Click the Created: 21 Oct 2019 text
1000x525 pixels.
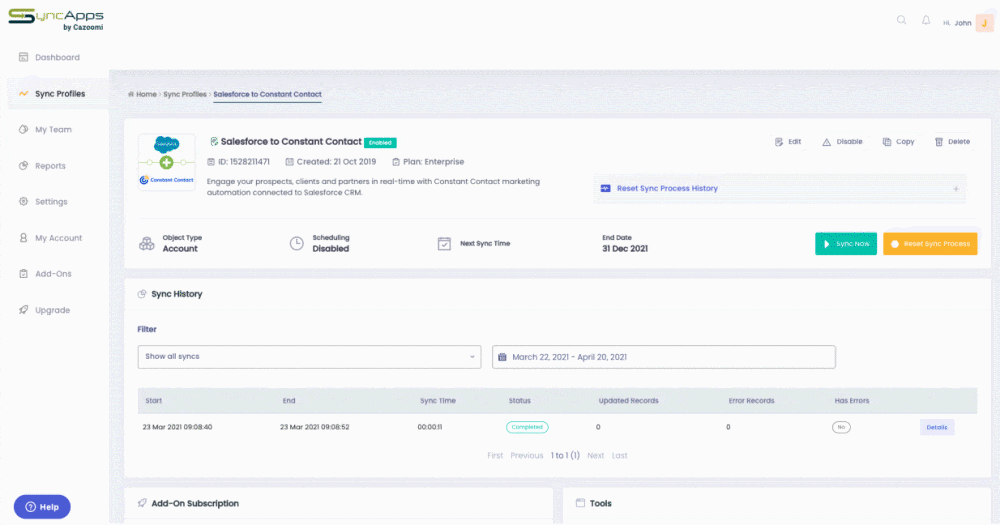pyautogui.click(x=336, y=162)
